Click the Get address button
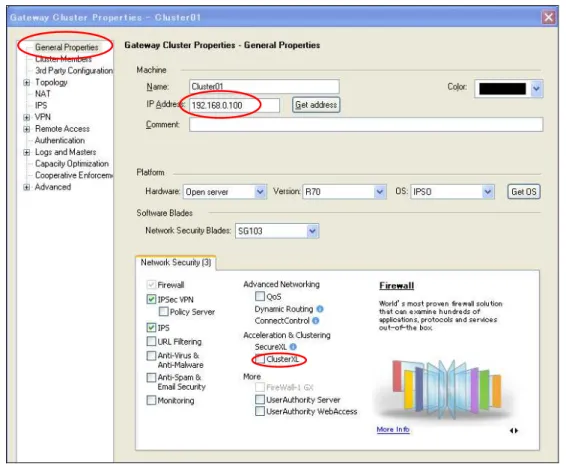566x466 pixels. tap(316, 105)
